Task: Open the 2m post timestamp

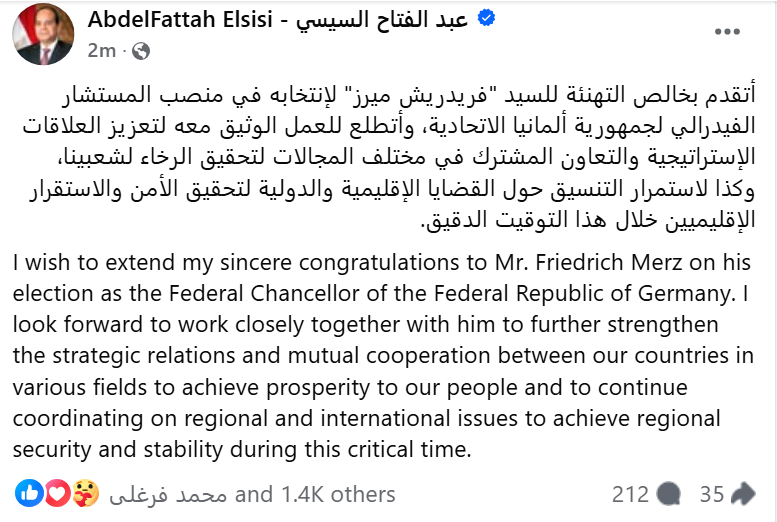Action: pos(102,51)
